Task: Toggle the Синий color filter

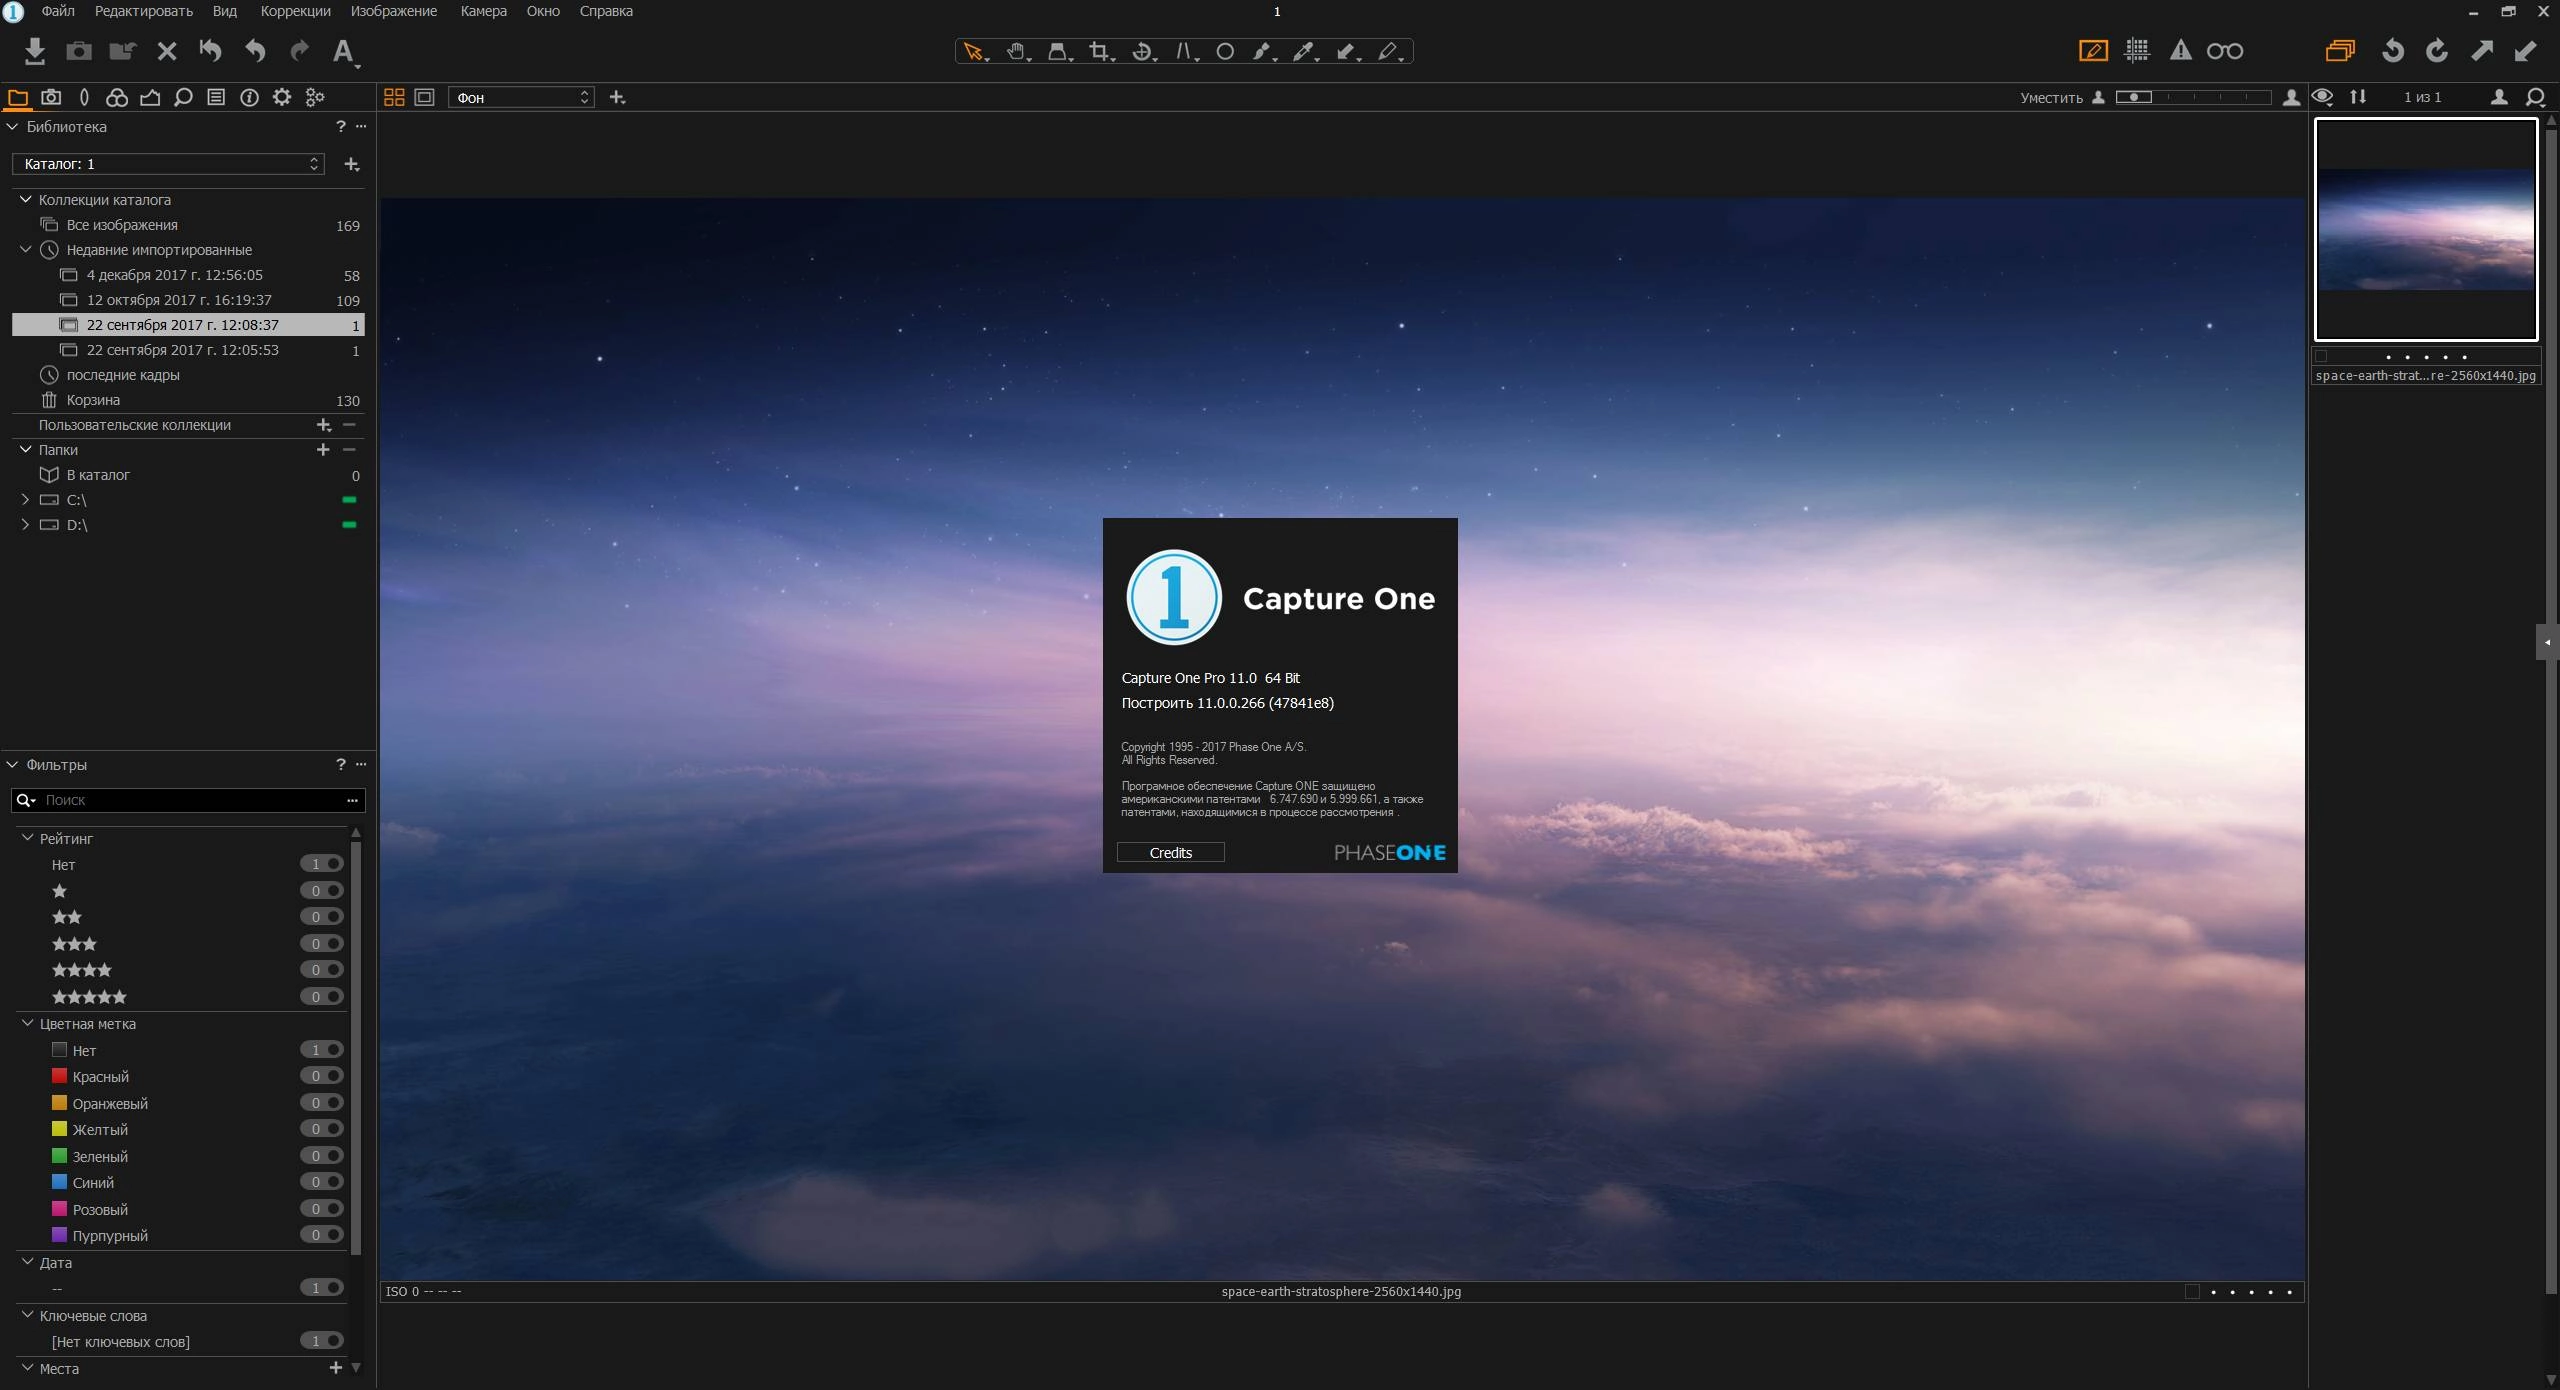Action: (x=322, y=1183)
